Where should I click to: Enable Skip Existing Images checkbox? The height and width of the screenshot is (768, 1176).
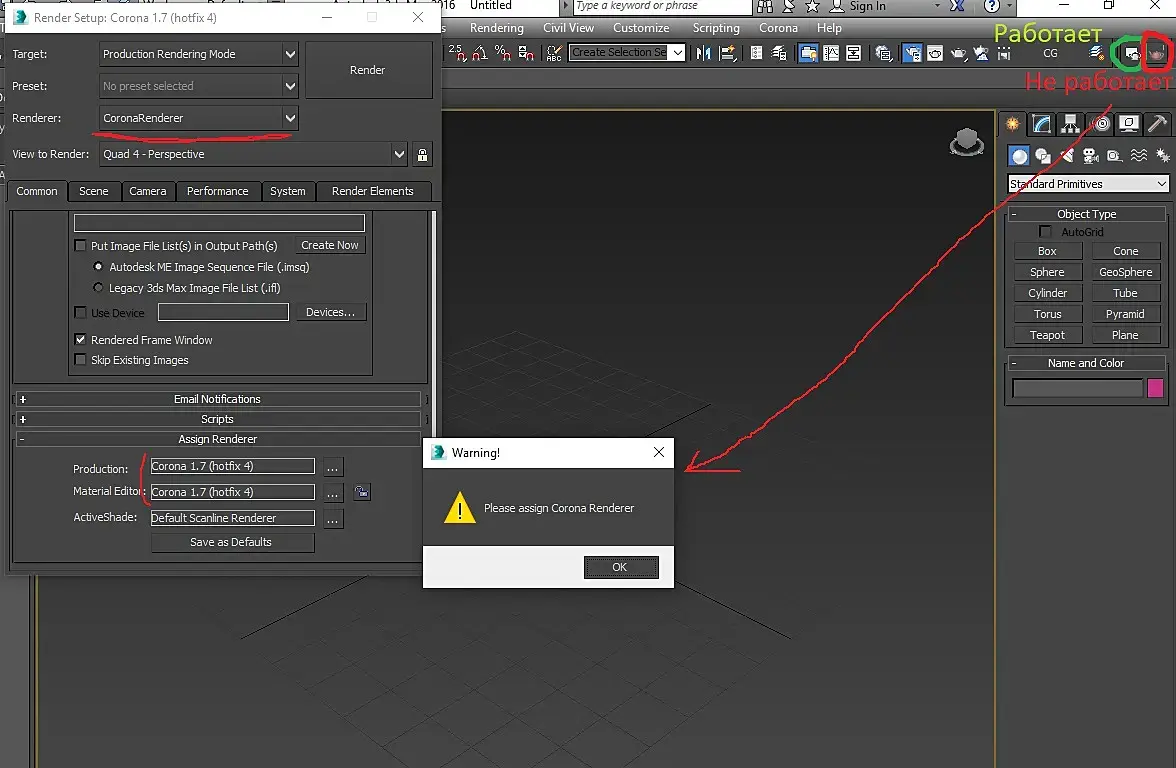(x=80, y=359)
